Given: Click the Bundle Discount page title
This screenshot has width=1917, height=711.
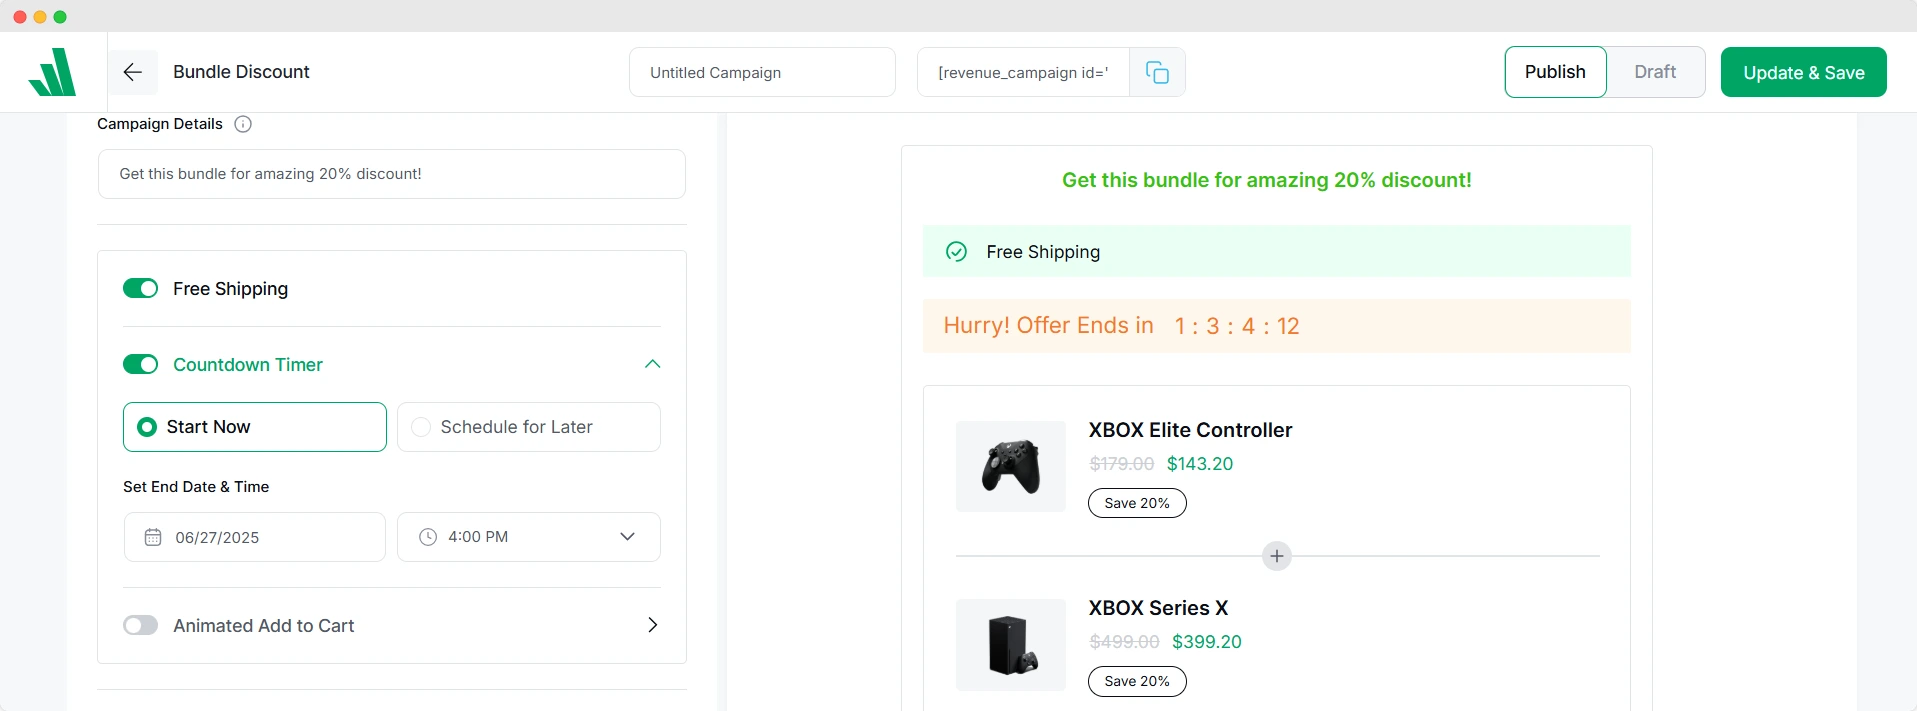Looking at the screenshot, I should click(241, 72).
